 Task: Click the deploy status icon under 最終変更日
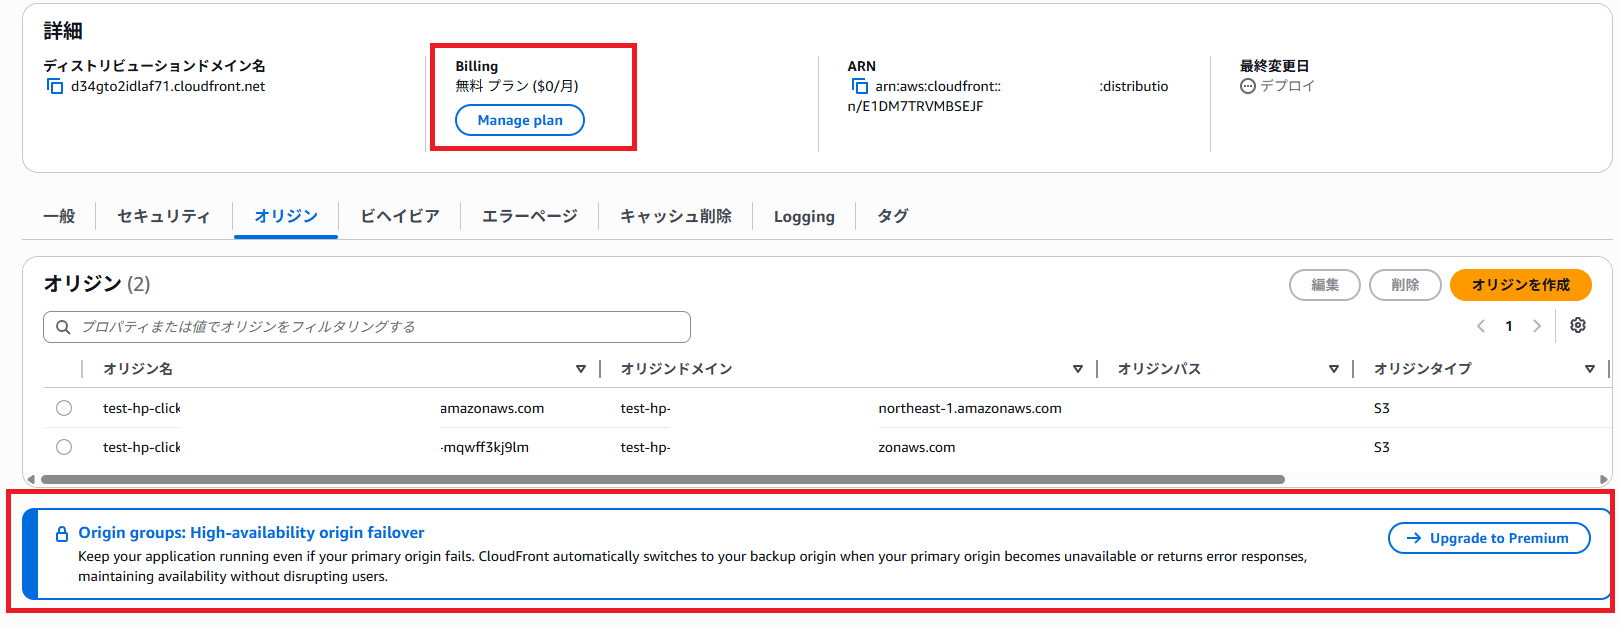1247,86
